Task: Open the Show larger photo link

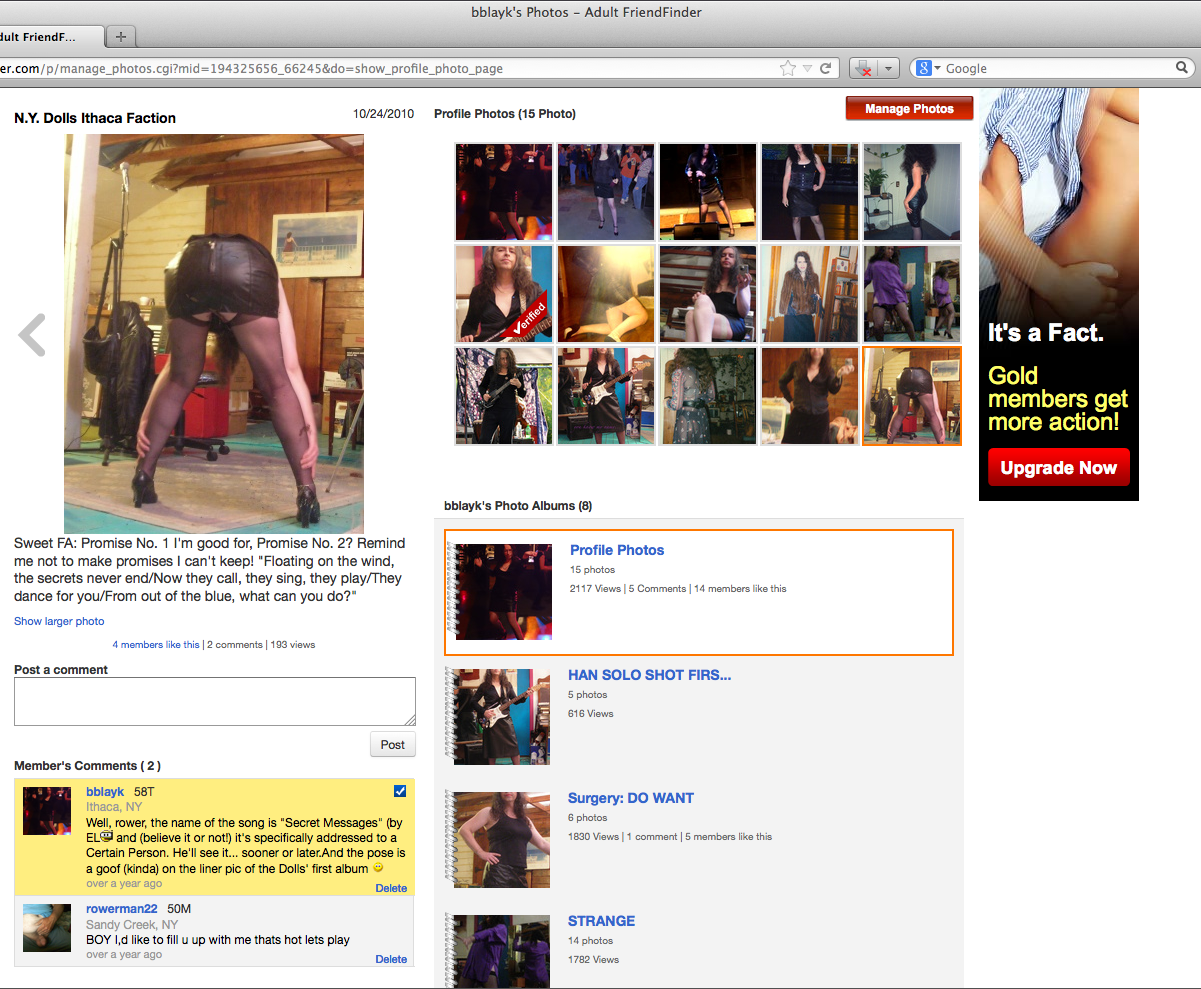Action: click(59, 621)
